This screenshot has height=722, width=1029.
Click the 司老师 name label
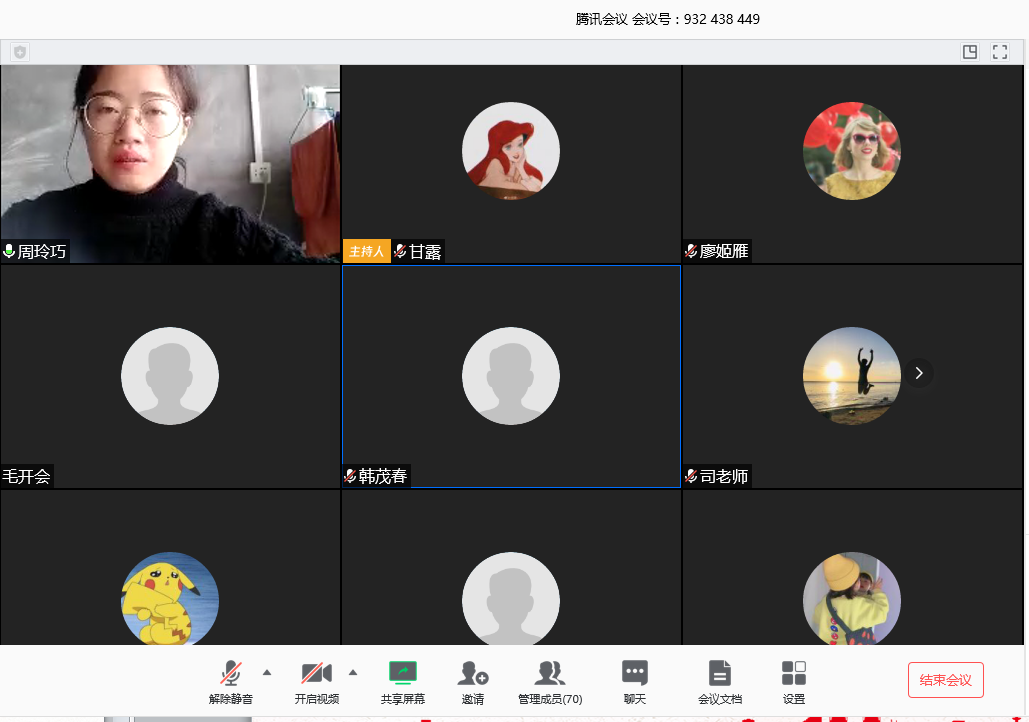point(724,476)
